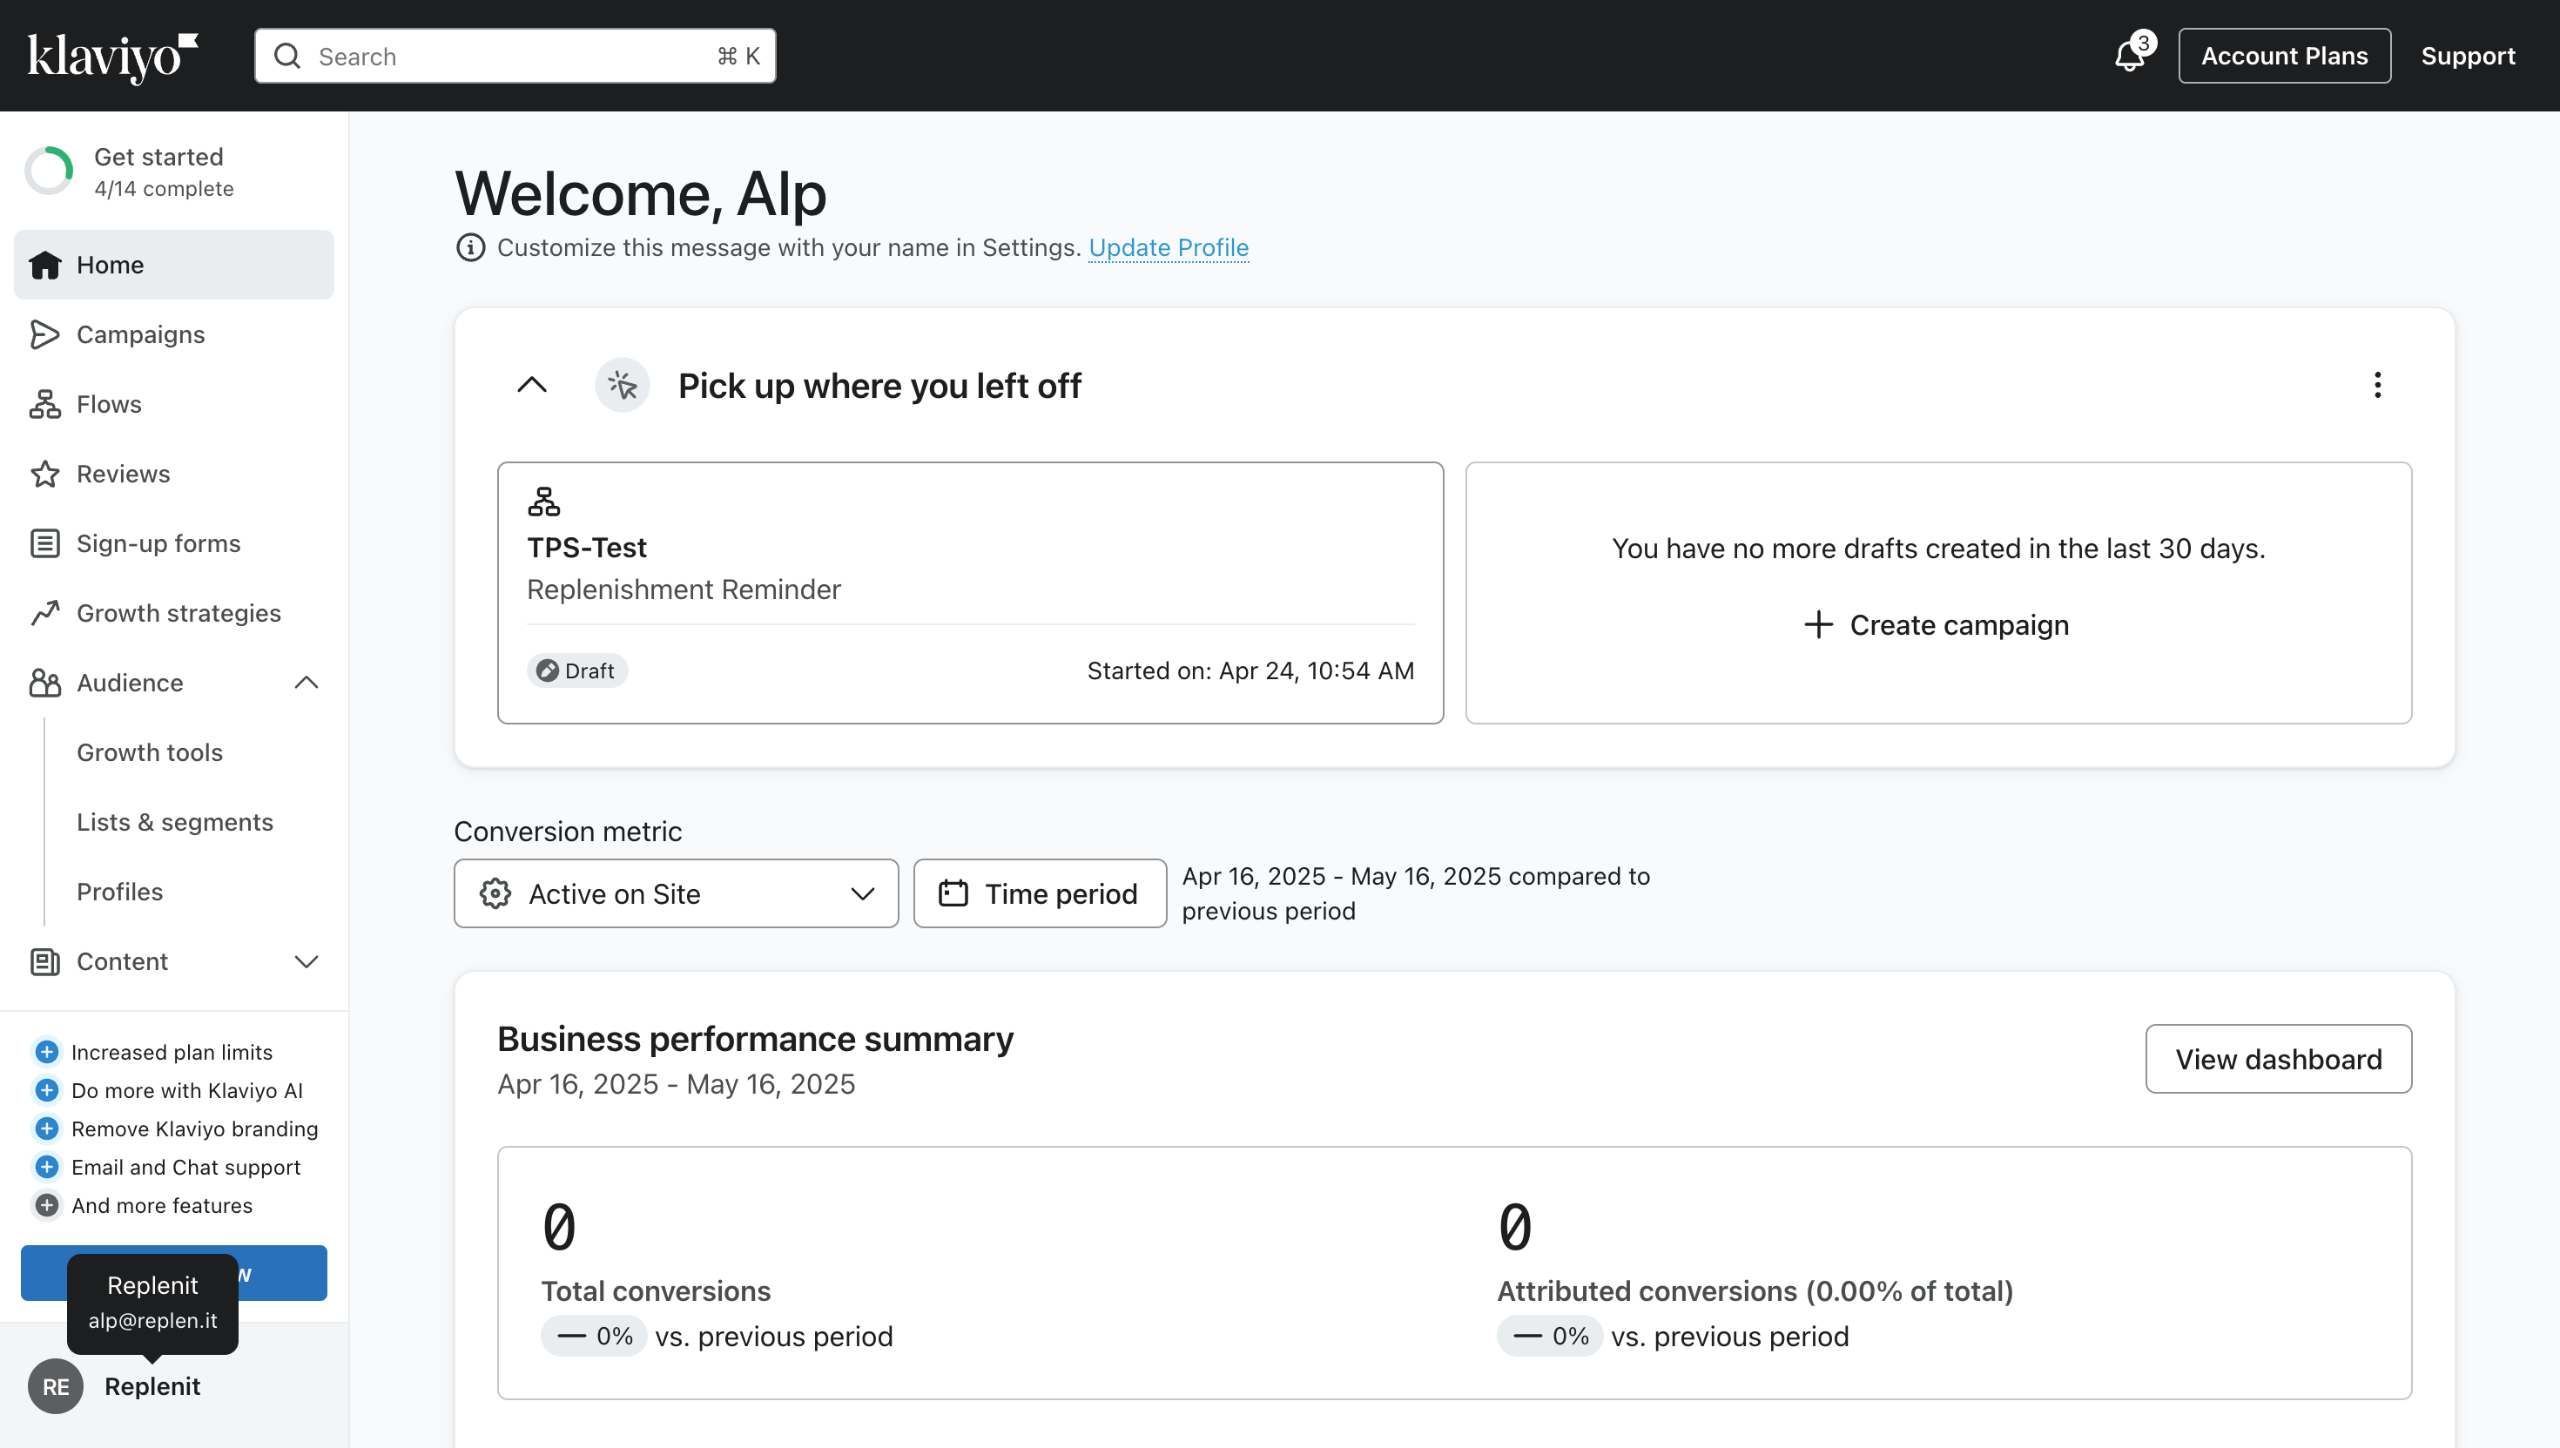Click the Growth strategies trend icon
Viewport: 2560px width, 1448px height.
point(45,613)
